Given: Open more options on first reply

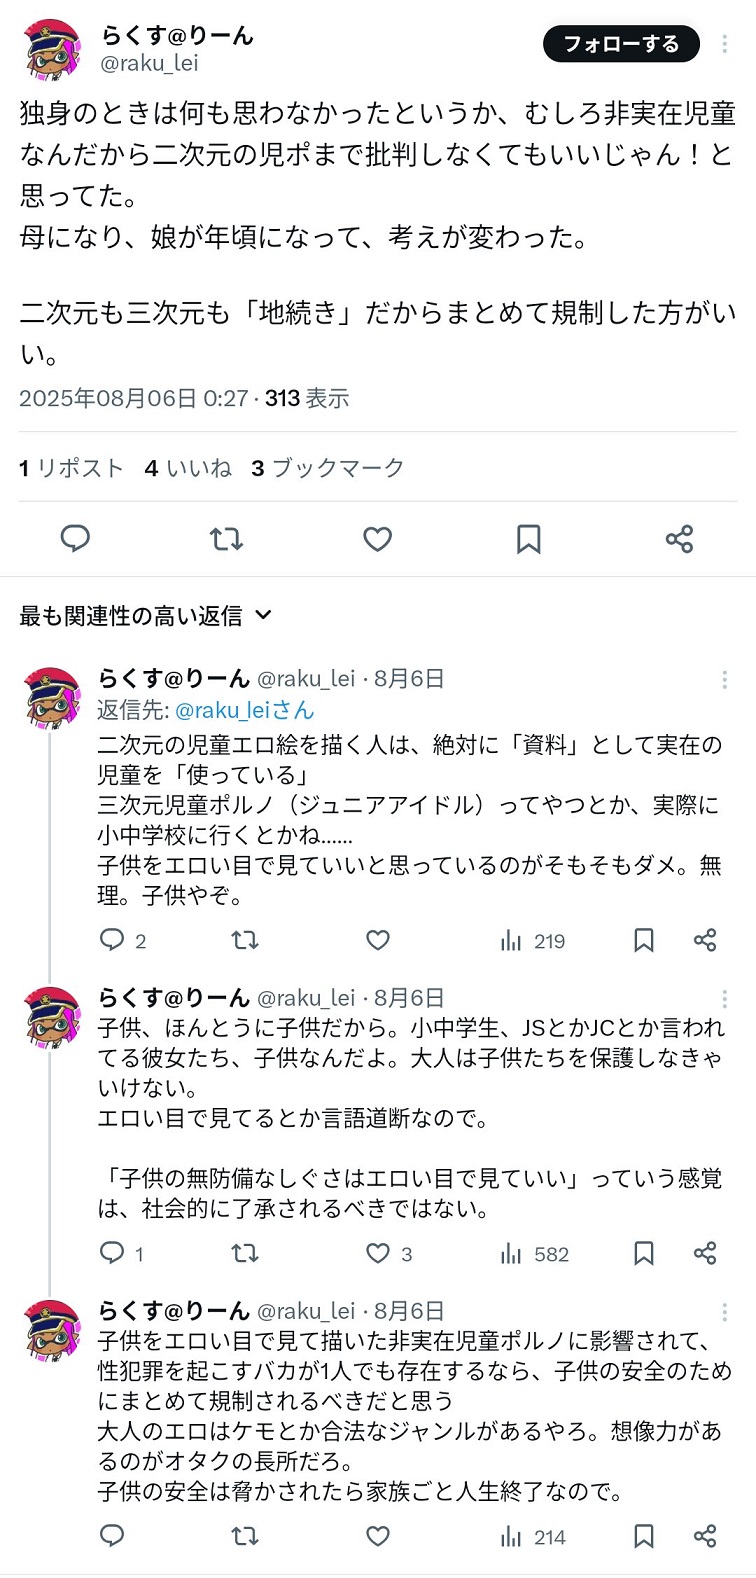Looking at the screenshot, I should 724,680.
